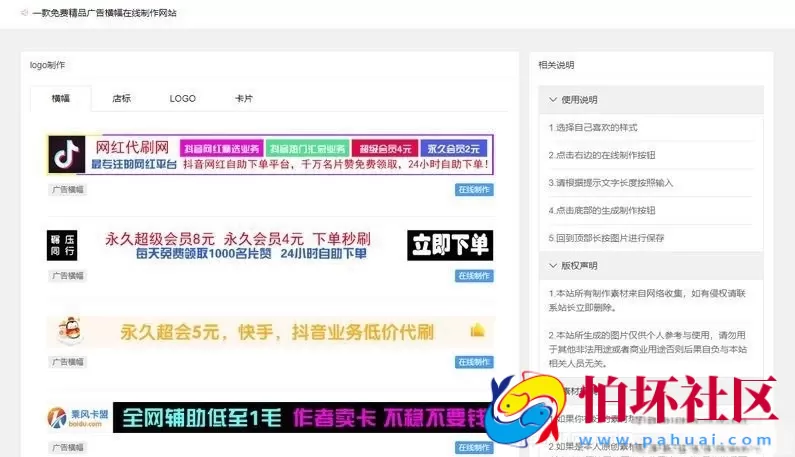Click 广告横幅 tag under 网红代刷网 banner
The image size is (795, 457).
click(67, 190)
